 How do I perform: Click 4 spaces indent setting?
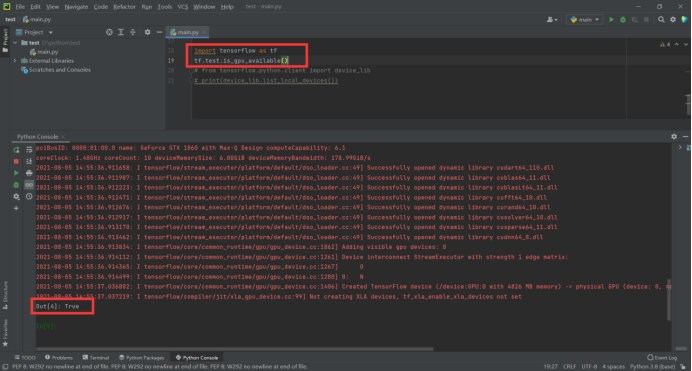(613, 367)
